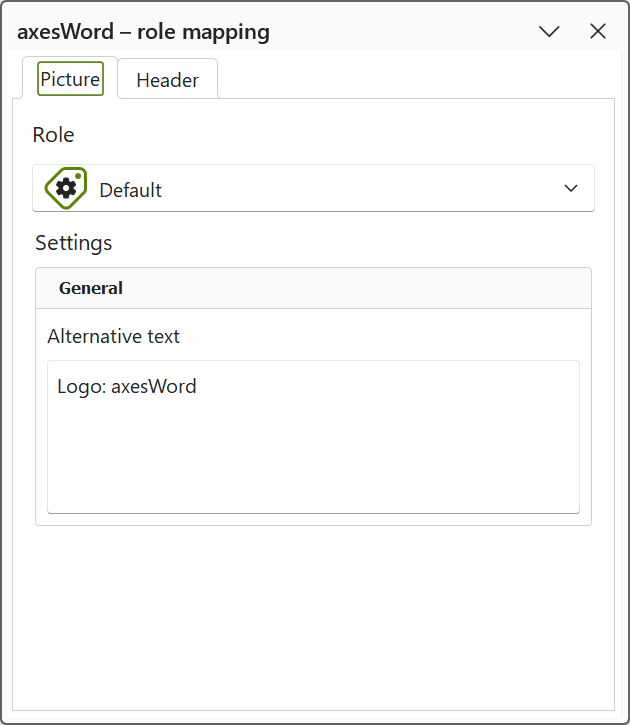This screenshot has height=725, width=630.
Task: Click the Role label
Action: pyautogui.click(x=53, y=135)
